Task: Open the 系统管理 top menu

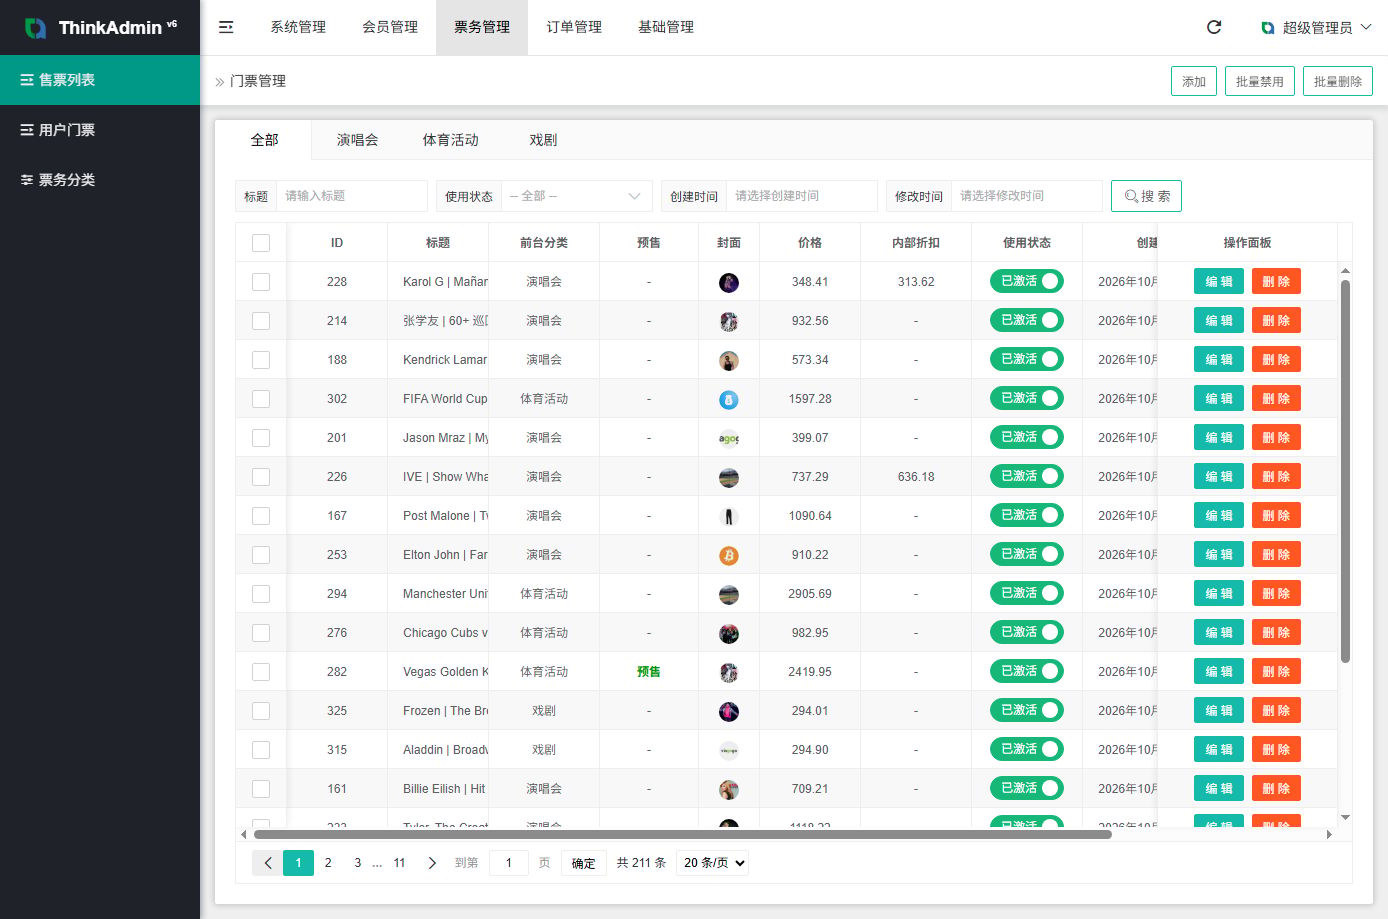Action: click(x=298, y=27)
